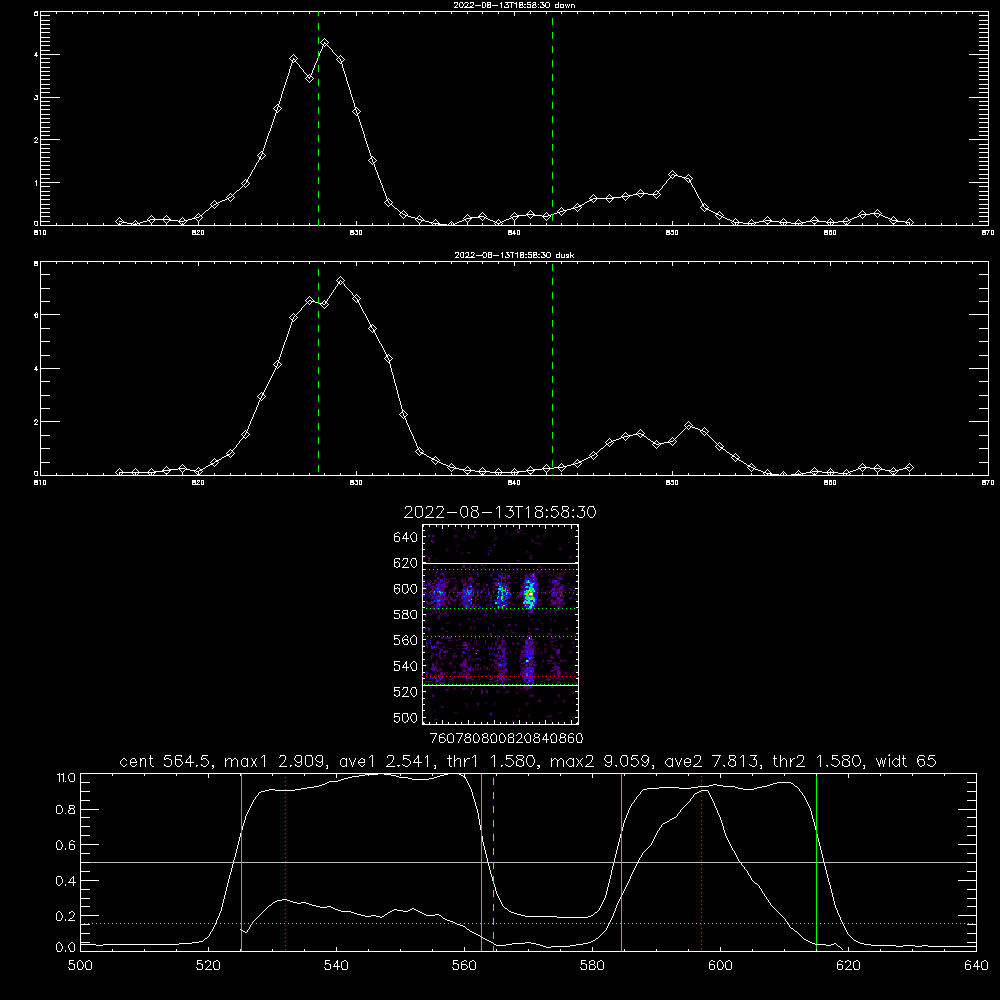Click the lower white horizontal line in spectral image

[x=501, y=686]
